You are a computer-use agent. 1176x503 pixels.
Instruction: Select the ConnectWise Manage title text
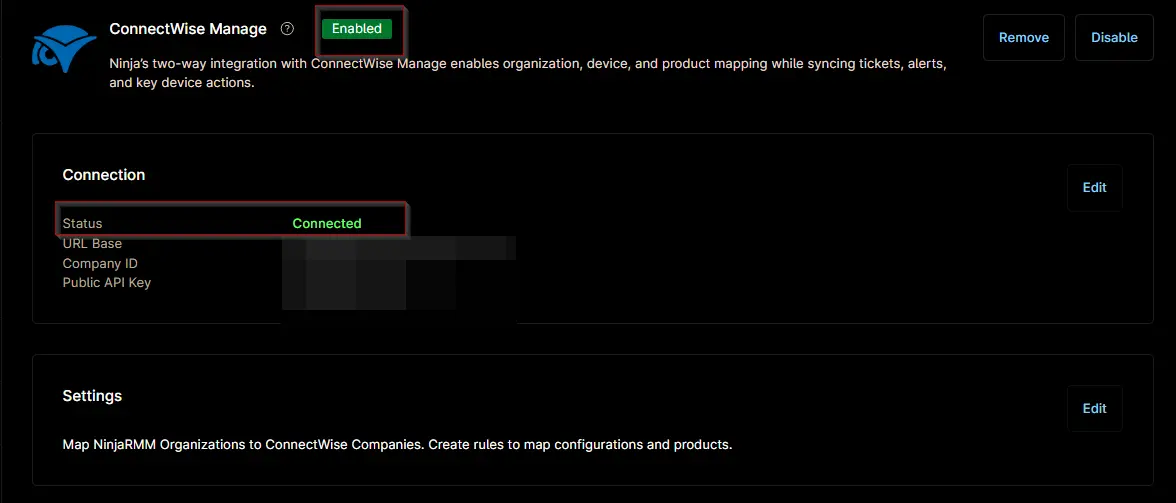[x=188, y=29]
